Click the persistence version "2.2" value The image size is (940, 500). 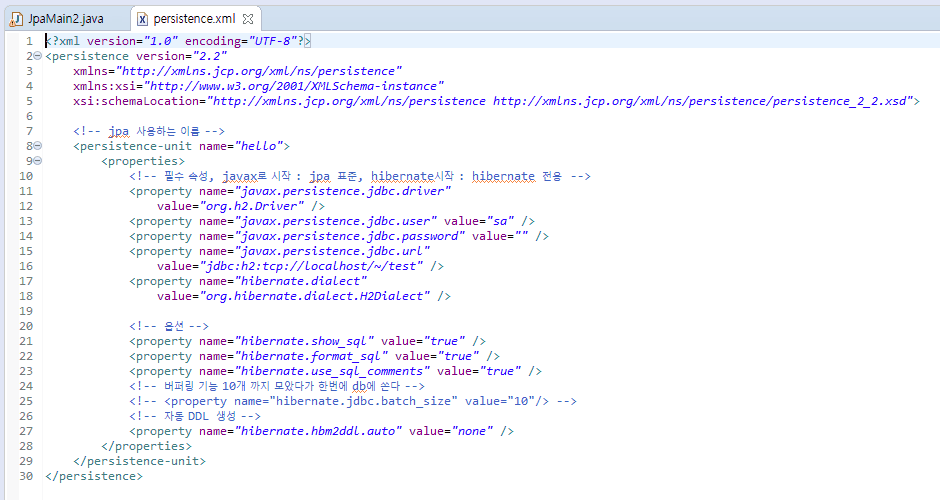210,56
